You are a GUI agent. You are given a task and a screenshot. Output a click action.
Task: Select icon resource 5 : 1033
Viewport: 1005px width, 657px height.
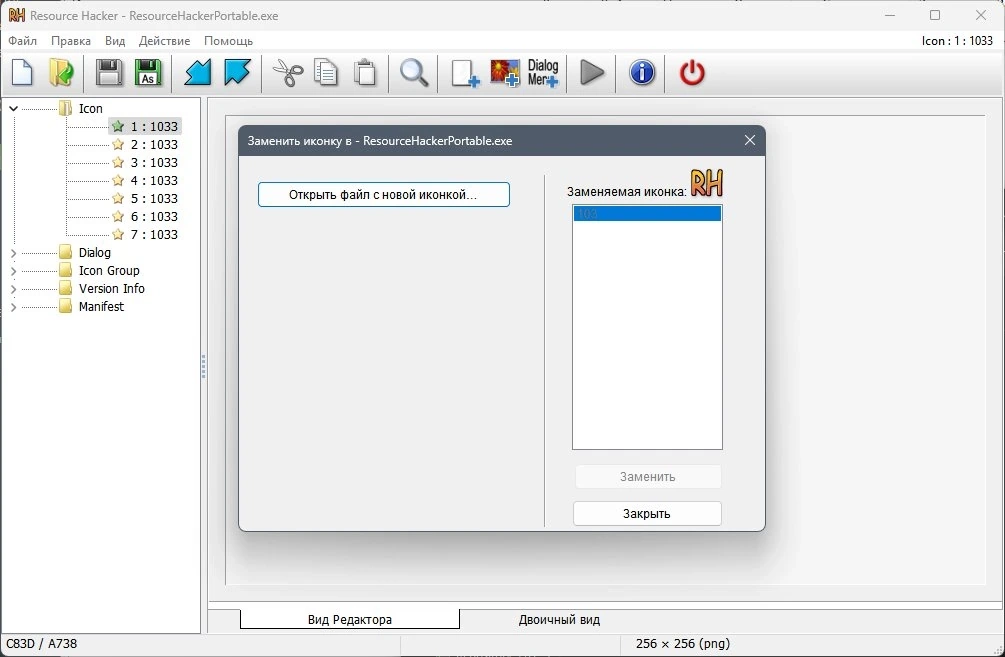tap(154, 198)
